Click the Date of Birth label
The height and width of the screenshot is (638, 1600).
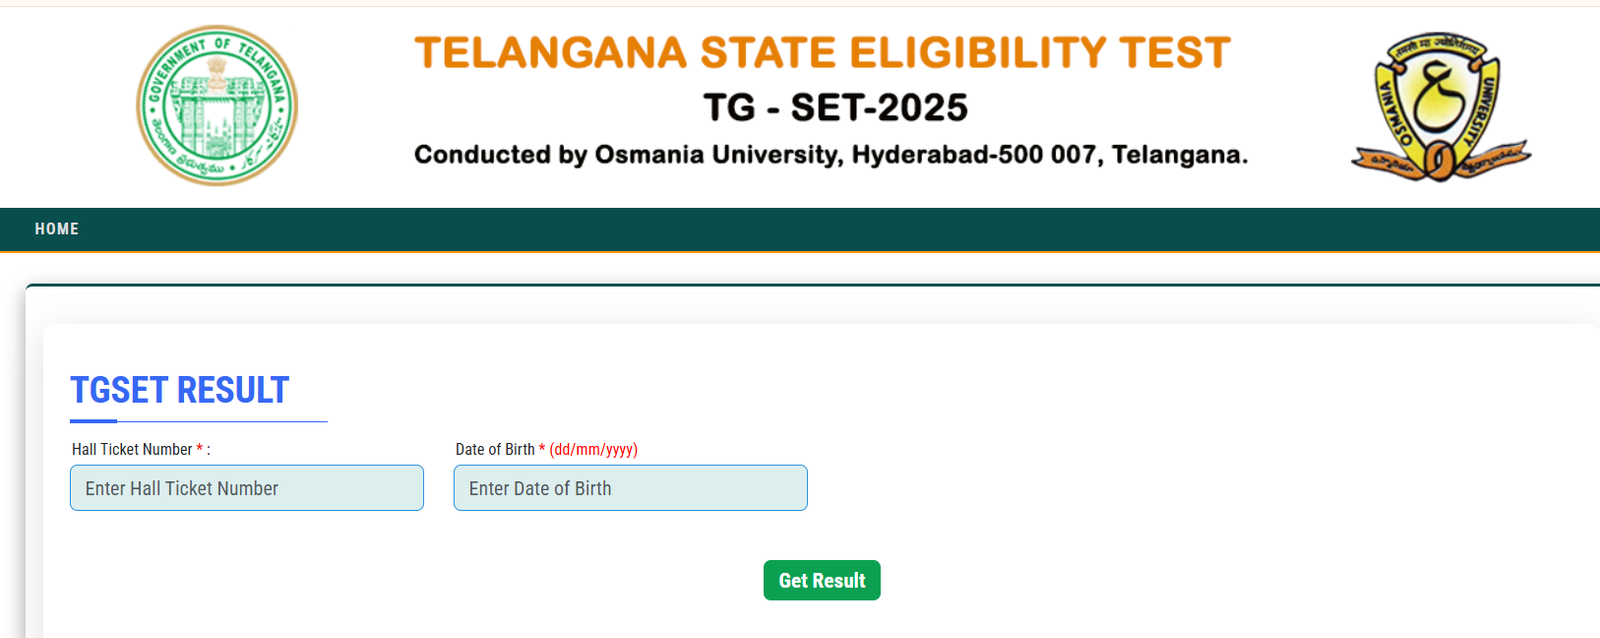coord(495,449)
